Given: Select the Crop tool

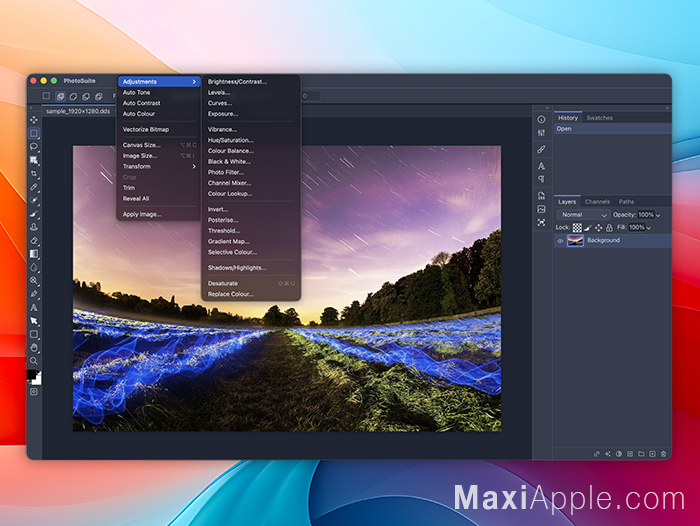Looking at the screenshot, I should click(x=34, y=173).
